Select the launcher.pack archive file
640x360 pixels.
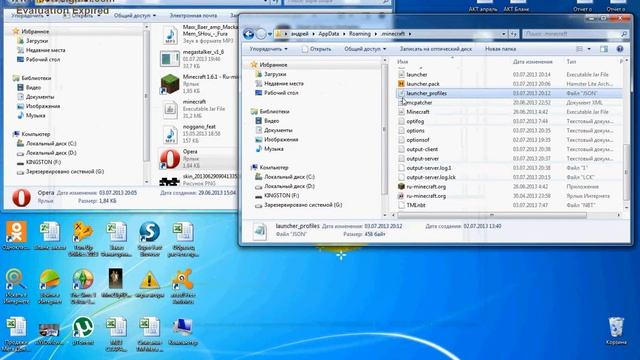[x=423, y=84]
